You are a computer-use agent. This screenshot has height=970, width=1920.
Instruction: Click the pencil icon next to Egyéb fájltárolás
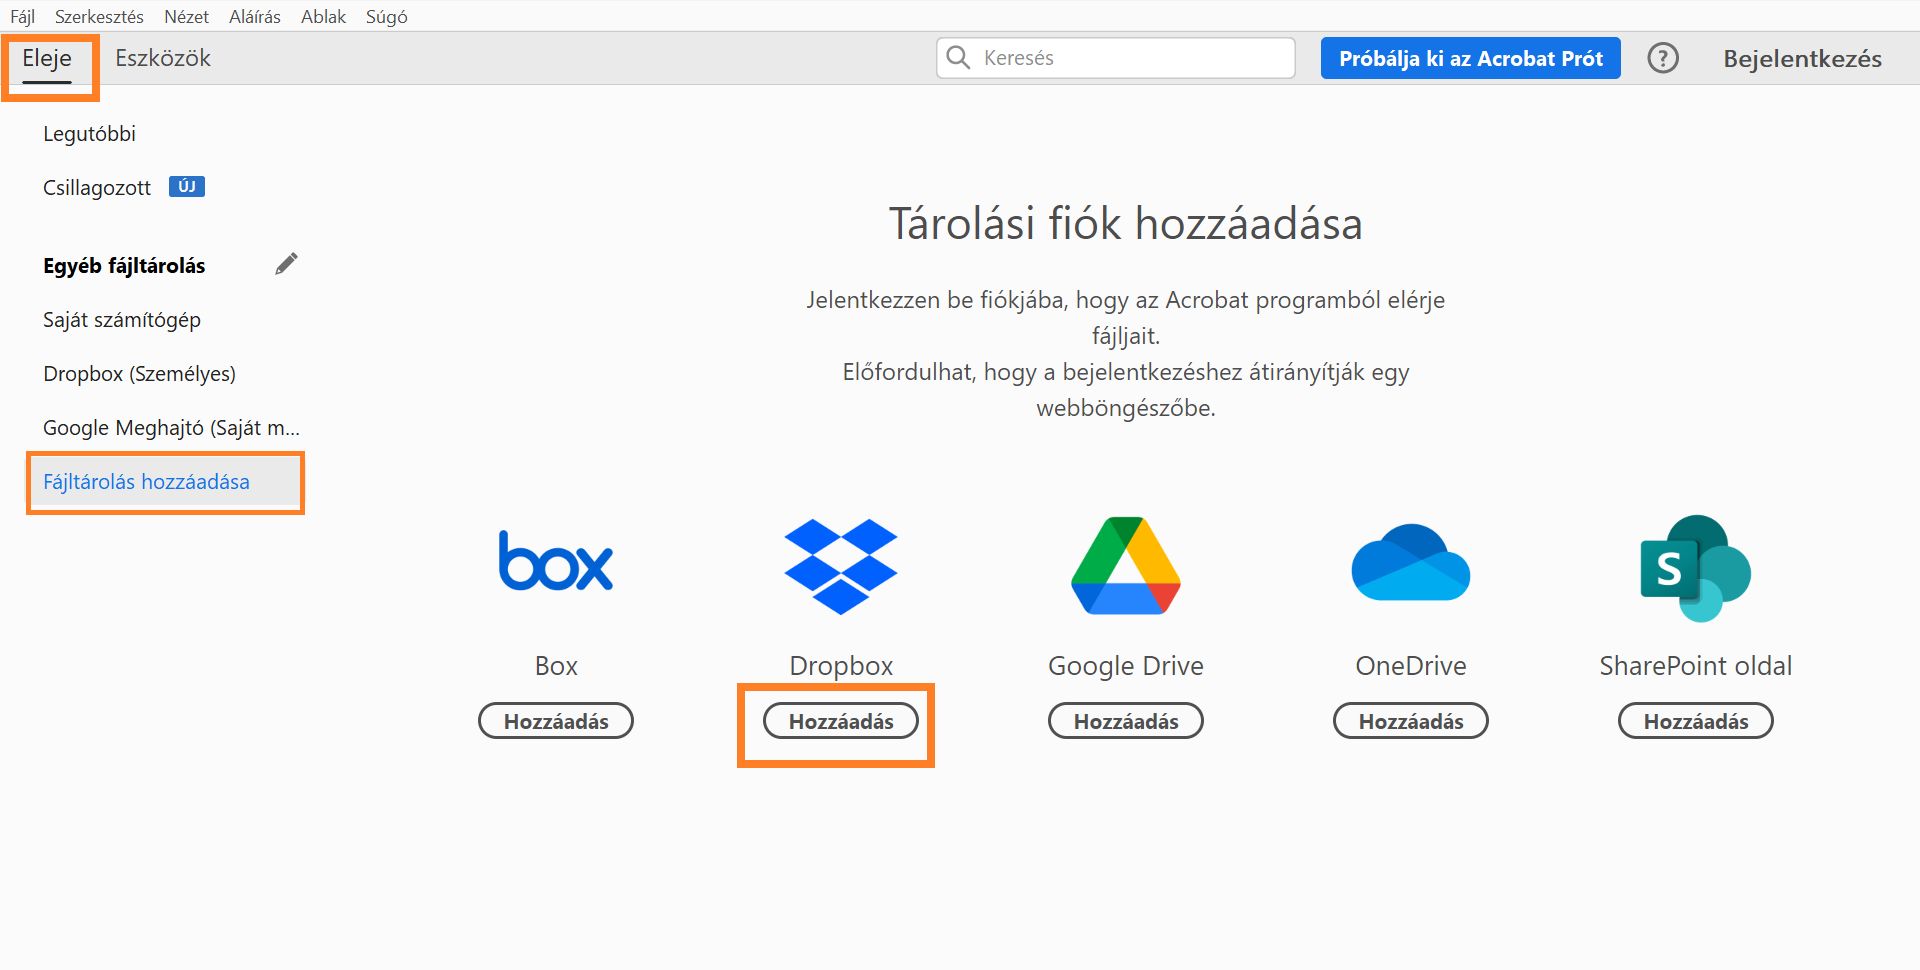point(287,263)
